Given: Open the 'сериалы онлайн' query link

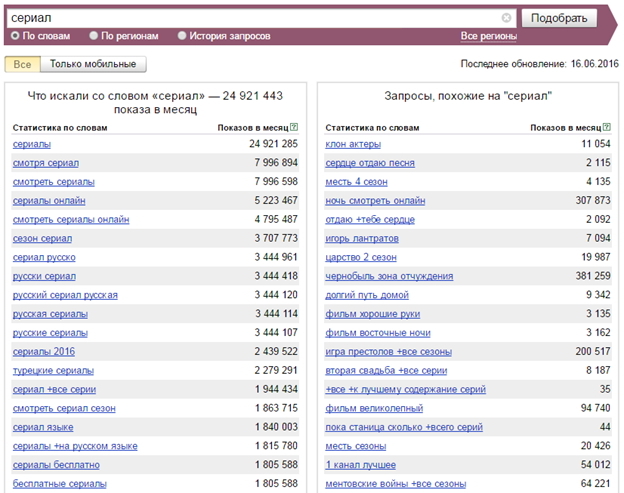Looking at the screenshot, I should [x=49, y=201].
